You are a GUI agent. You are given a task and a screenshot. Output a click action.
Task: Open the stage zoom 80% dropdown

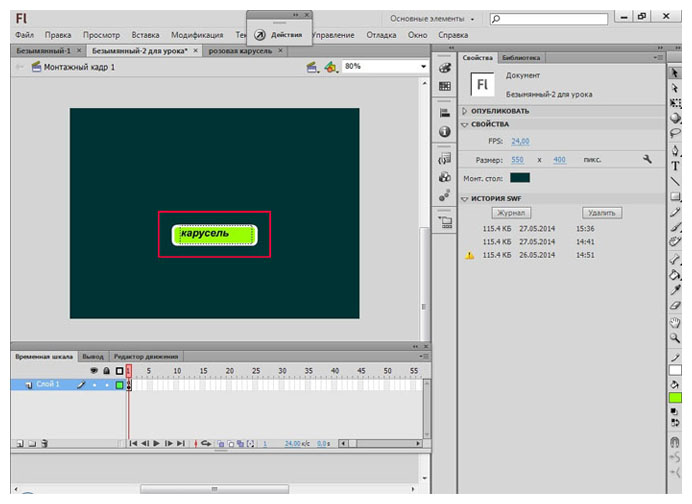(423, 67)
